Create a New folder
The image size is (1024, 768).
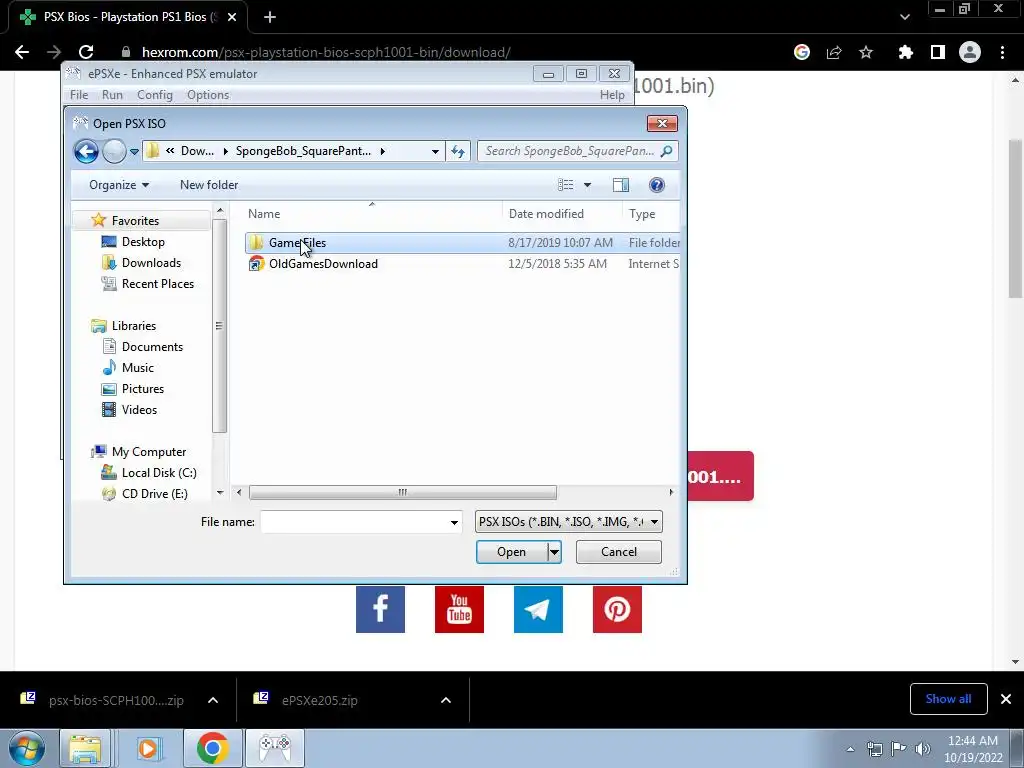click(x=209, y=185)
